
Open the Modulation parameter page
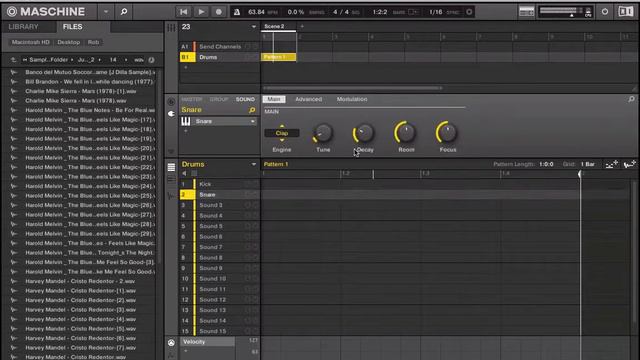(x=352, y=99)
